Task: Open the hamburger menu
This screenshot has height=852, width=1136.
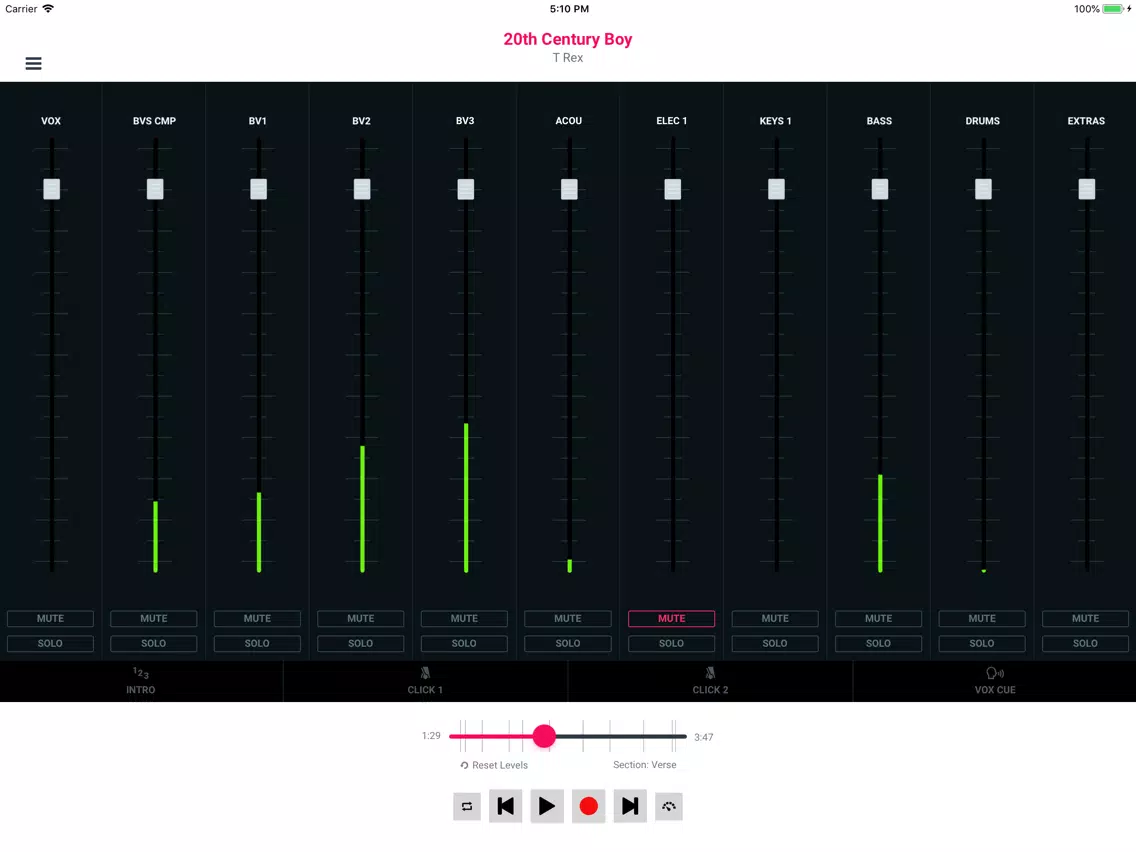Action: [x=33, y=64]
